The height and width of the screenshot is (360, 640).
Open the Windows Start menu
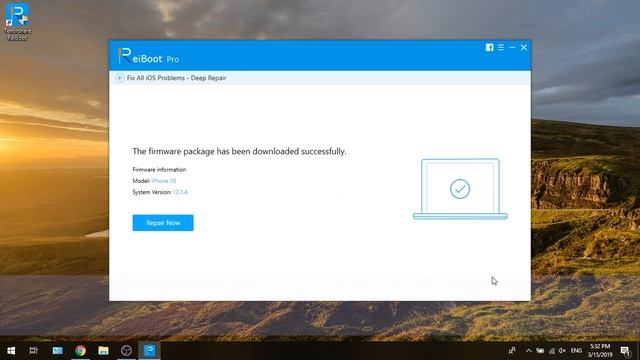pos(11,351)
